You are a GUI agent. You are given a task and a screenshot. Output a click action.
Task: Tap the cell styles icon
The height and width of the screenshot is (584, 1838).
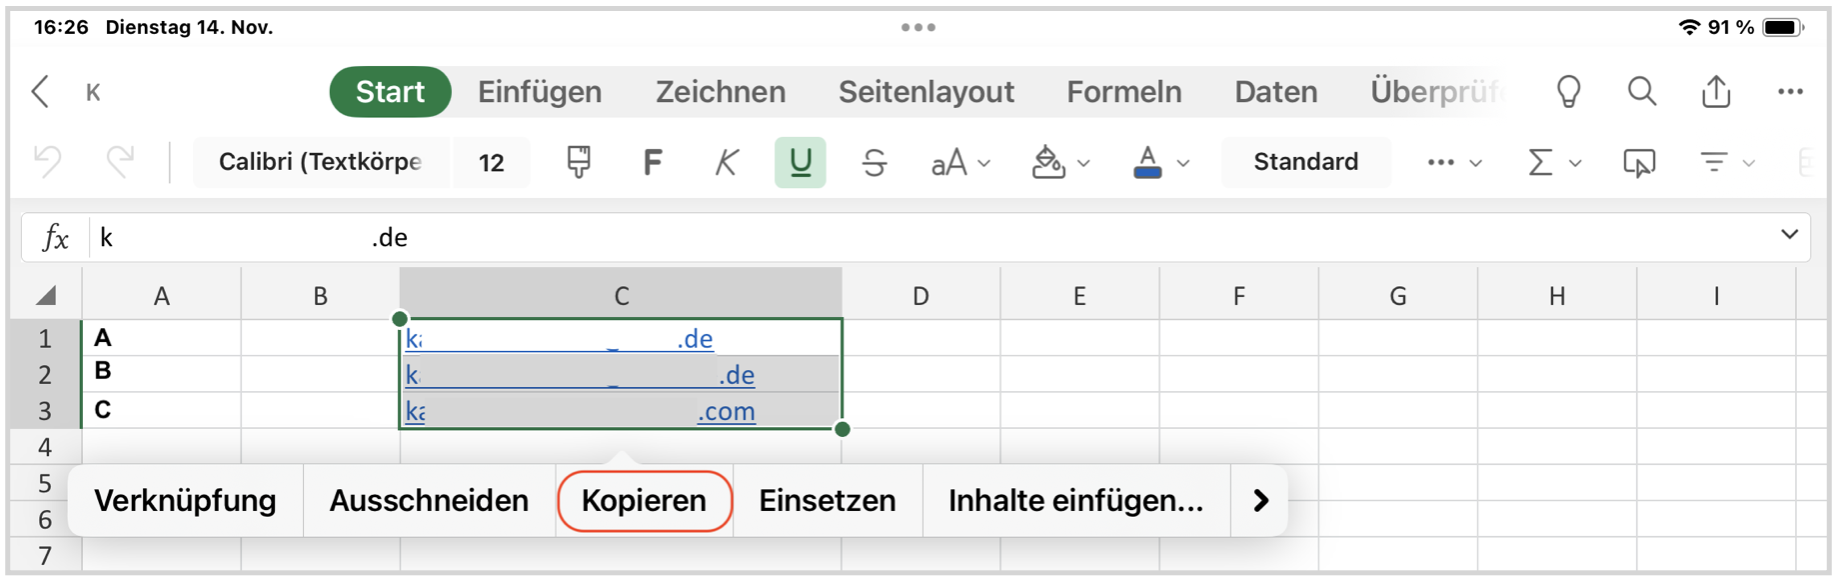click(x=1638, y=162)
